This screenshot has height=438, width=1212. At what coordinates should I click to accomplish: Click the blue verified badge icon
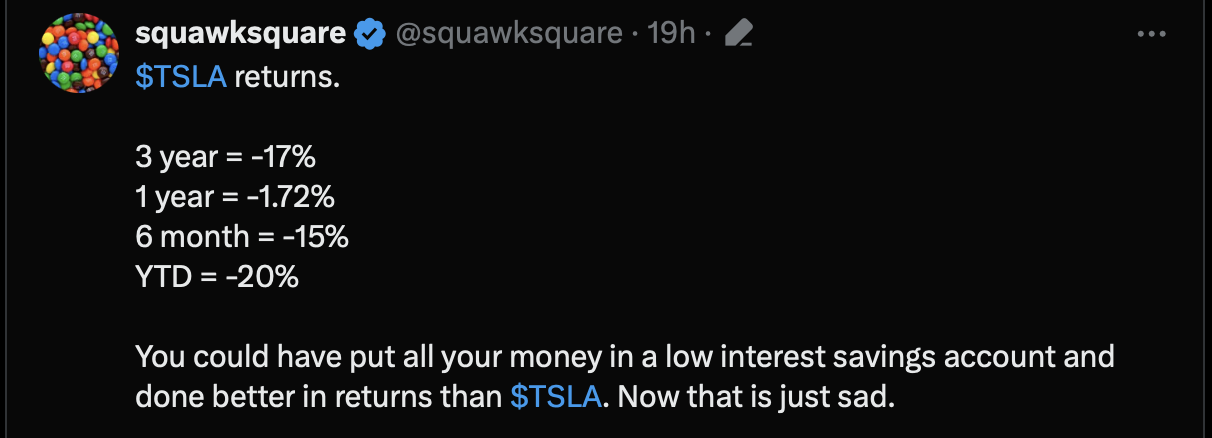coord(371,35)
